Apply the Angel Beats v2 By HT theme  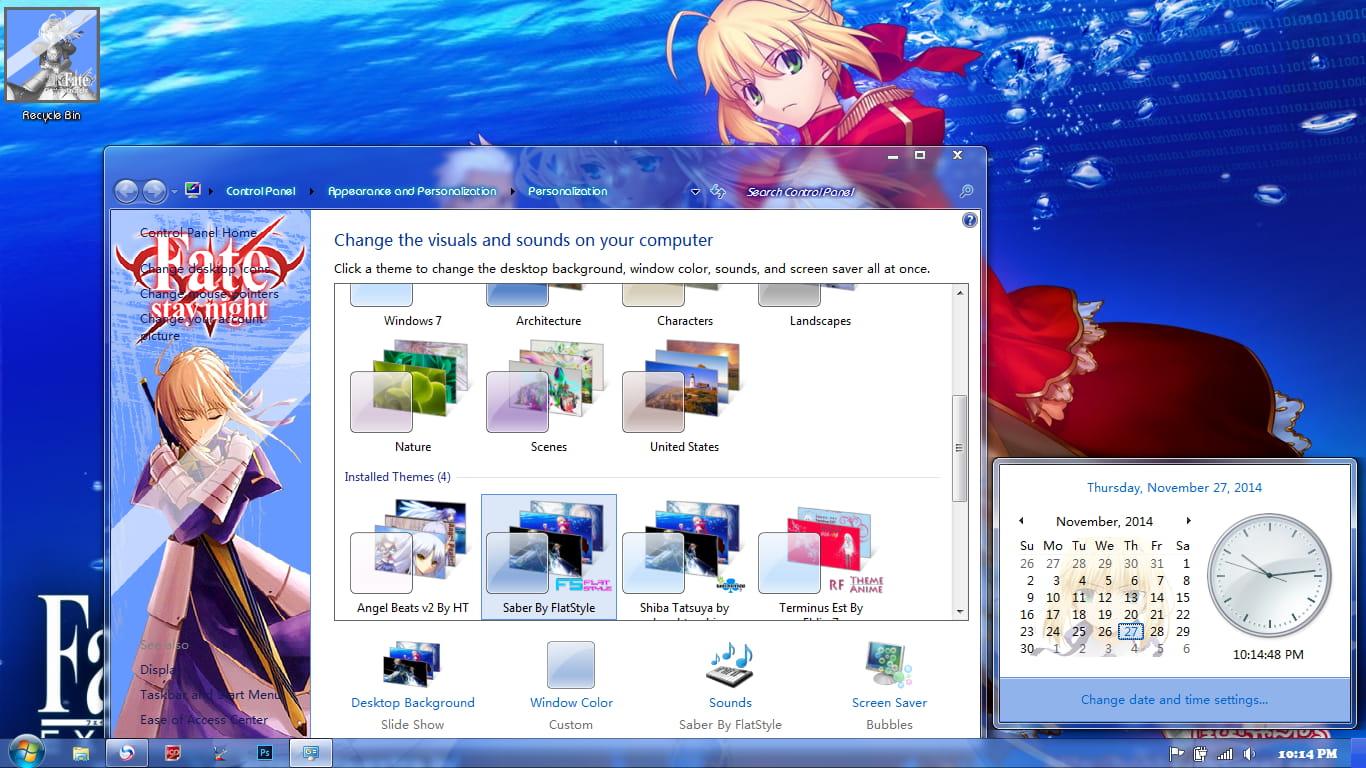[412, 550]
